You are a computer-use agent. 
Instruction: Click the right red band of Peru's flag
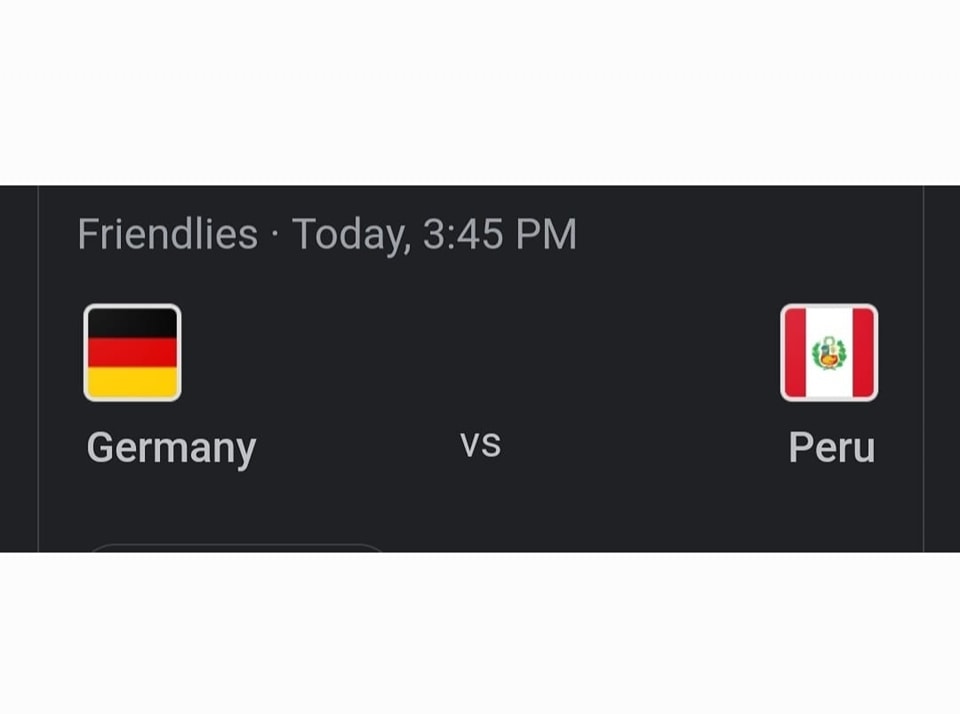(x=863, y=353)
